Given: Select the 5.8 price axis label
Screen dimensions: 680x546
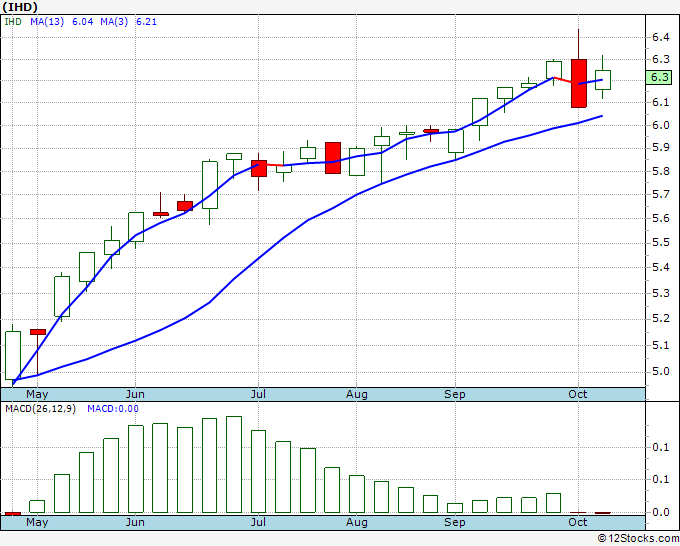Looking at the screenshot, I should pyautogui.click(x=661, y=171).
